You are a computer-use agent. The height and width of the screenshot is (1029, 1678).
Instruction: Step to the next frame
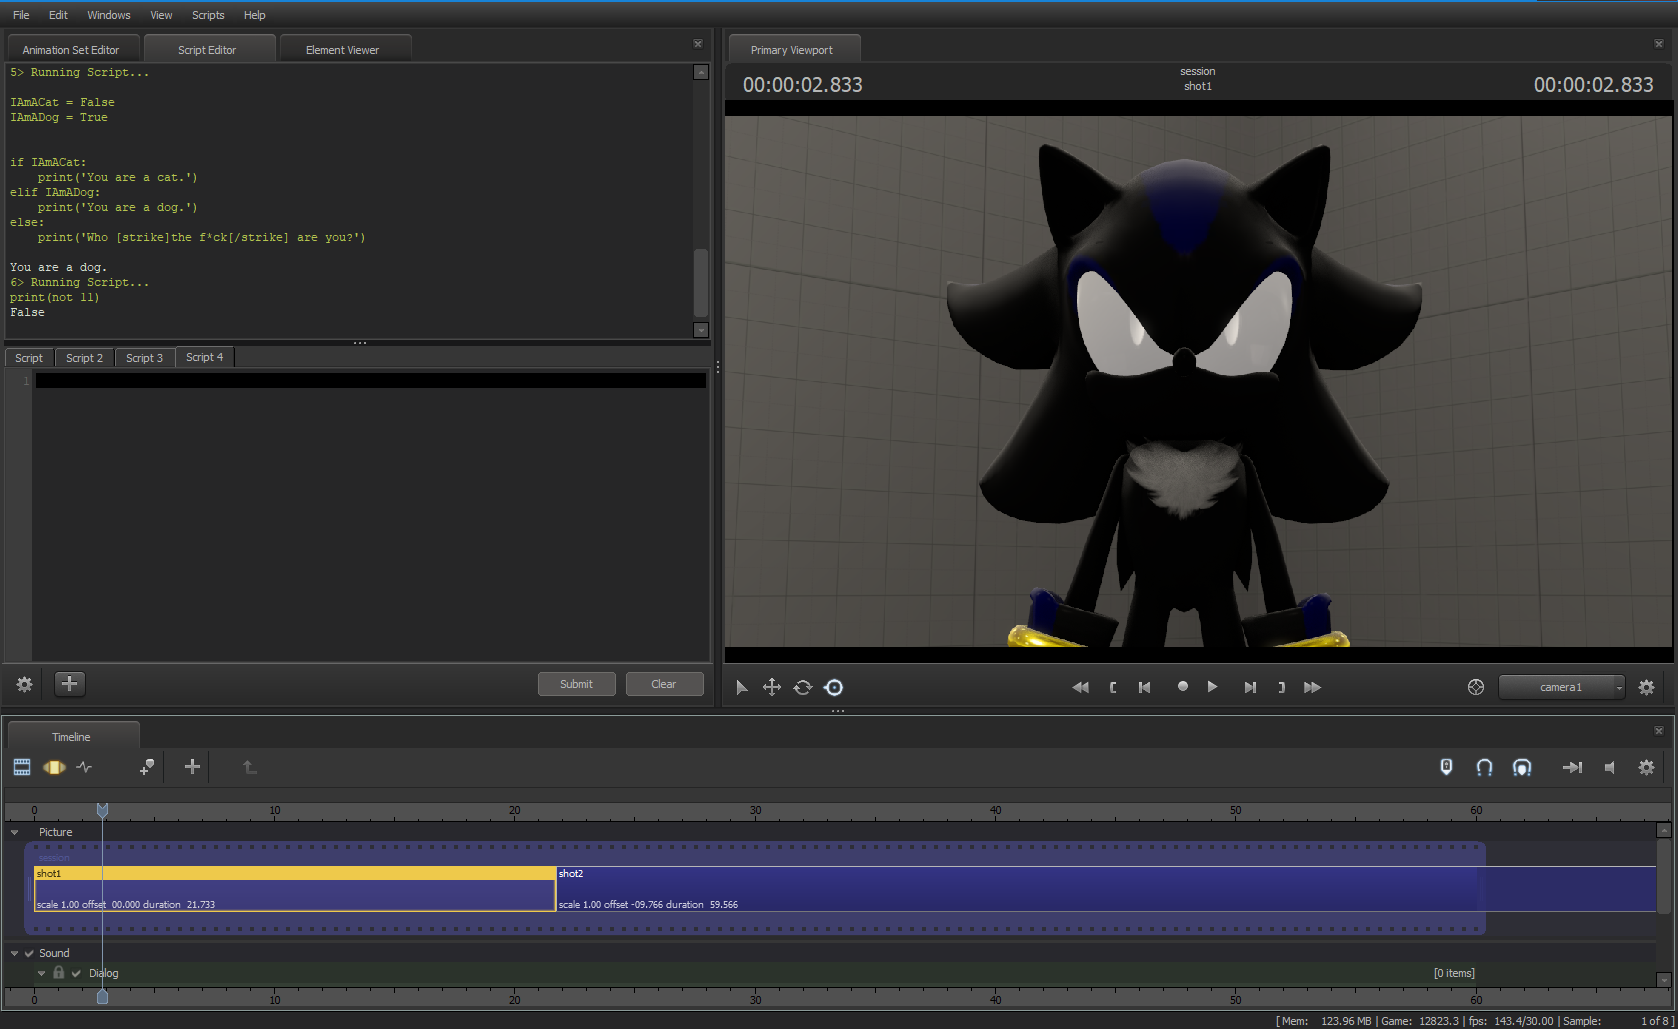pos(1250,687)
